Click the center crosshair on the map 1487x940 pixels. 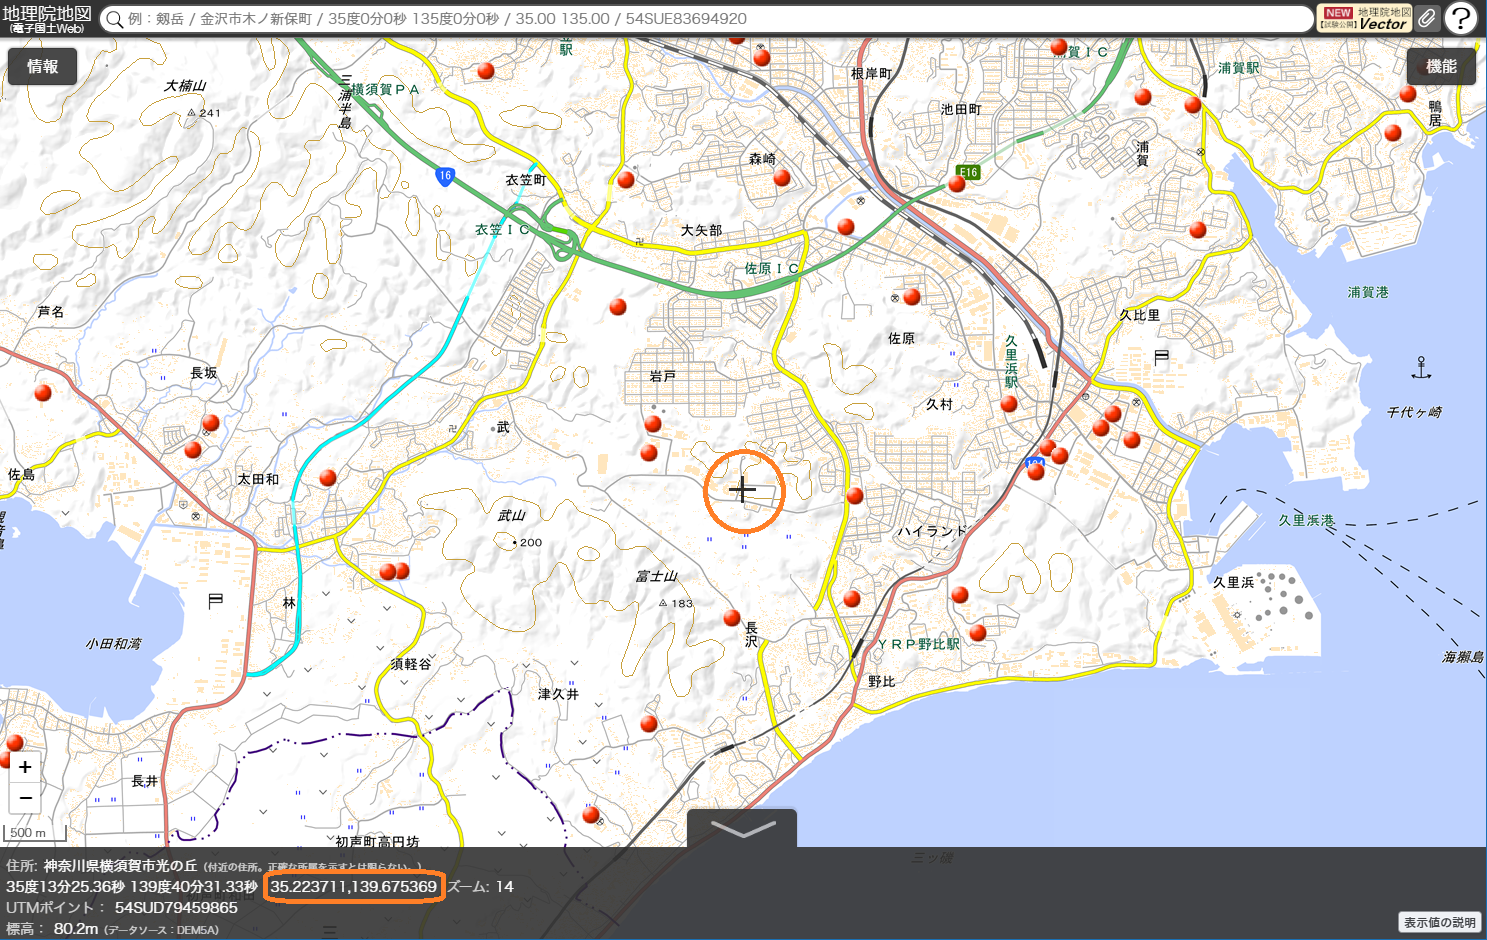(743, 490)
